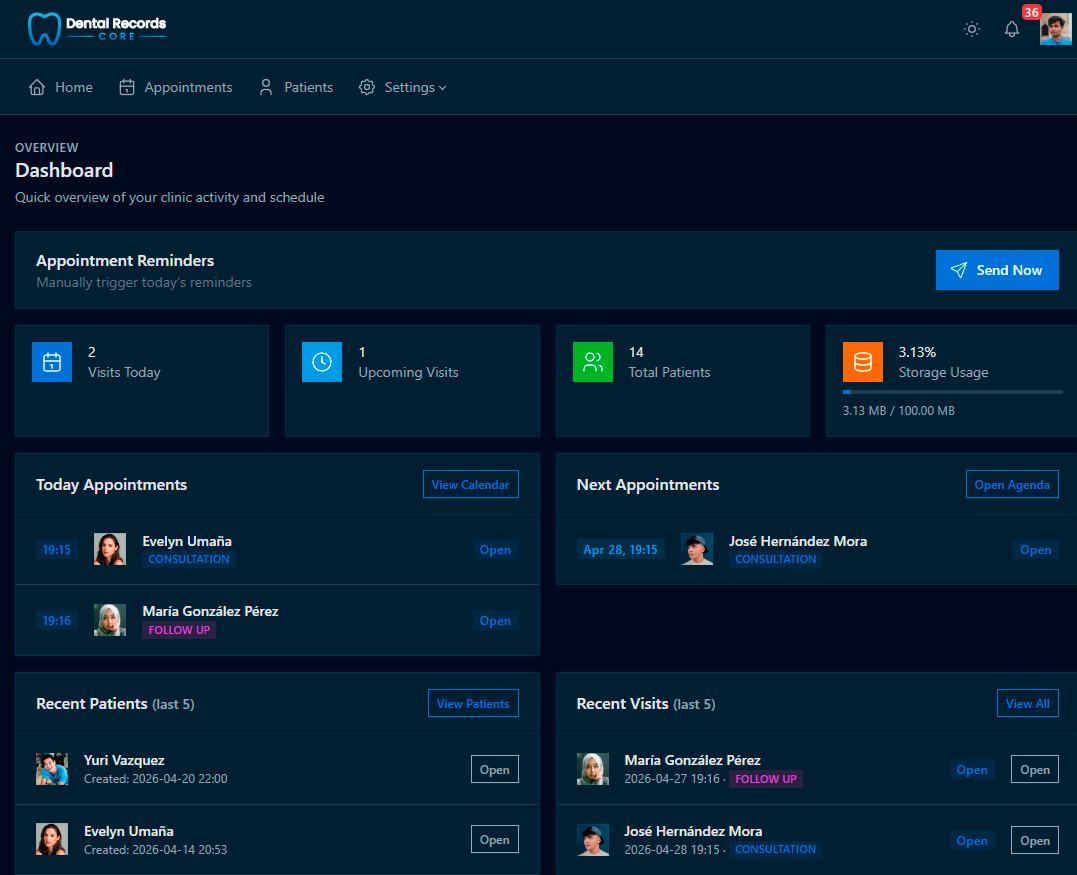The image size is (1077, 875).
Task: Click the View Calendar button
Action: click(471, 484)
